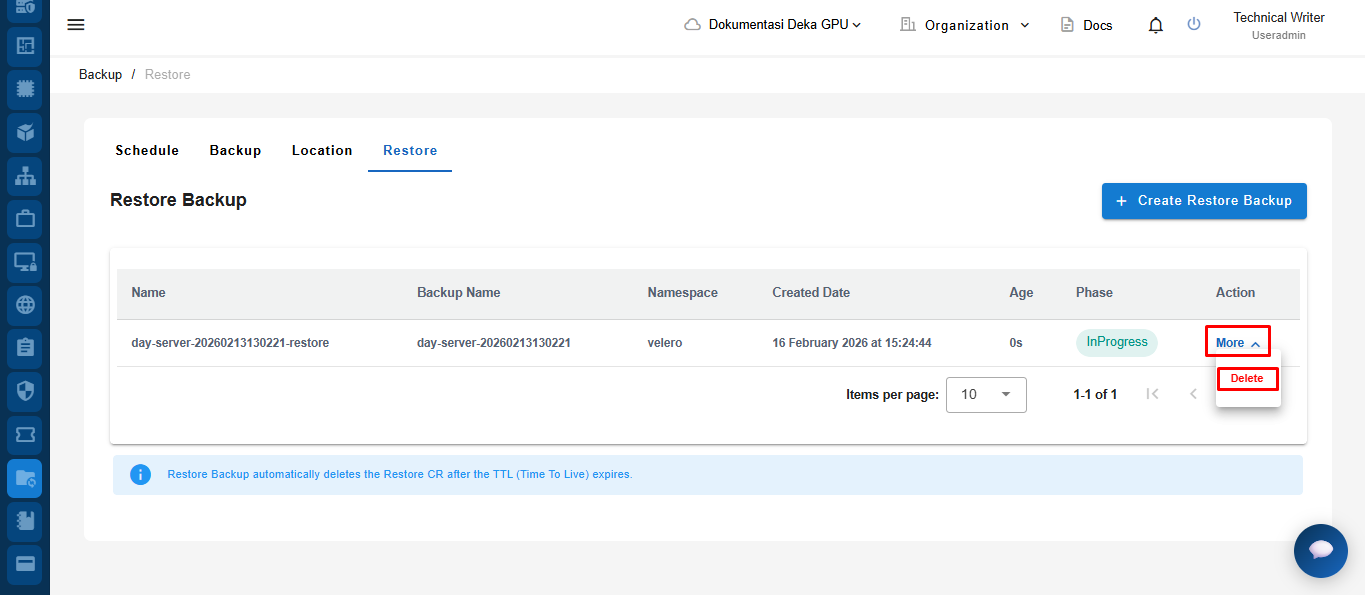The height and width of the screenshot is (595, 1365).
Task: Open the chat support bubble
Action: [x=1320, y=550]
